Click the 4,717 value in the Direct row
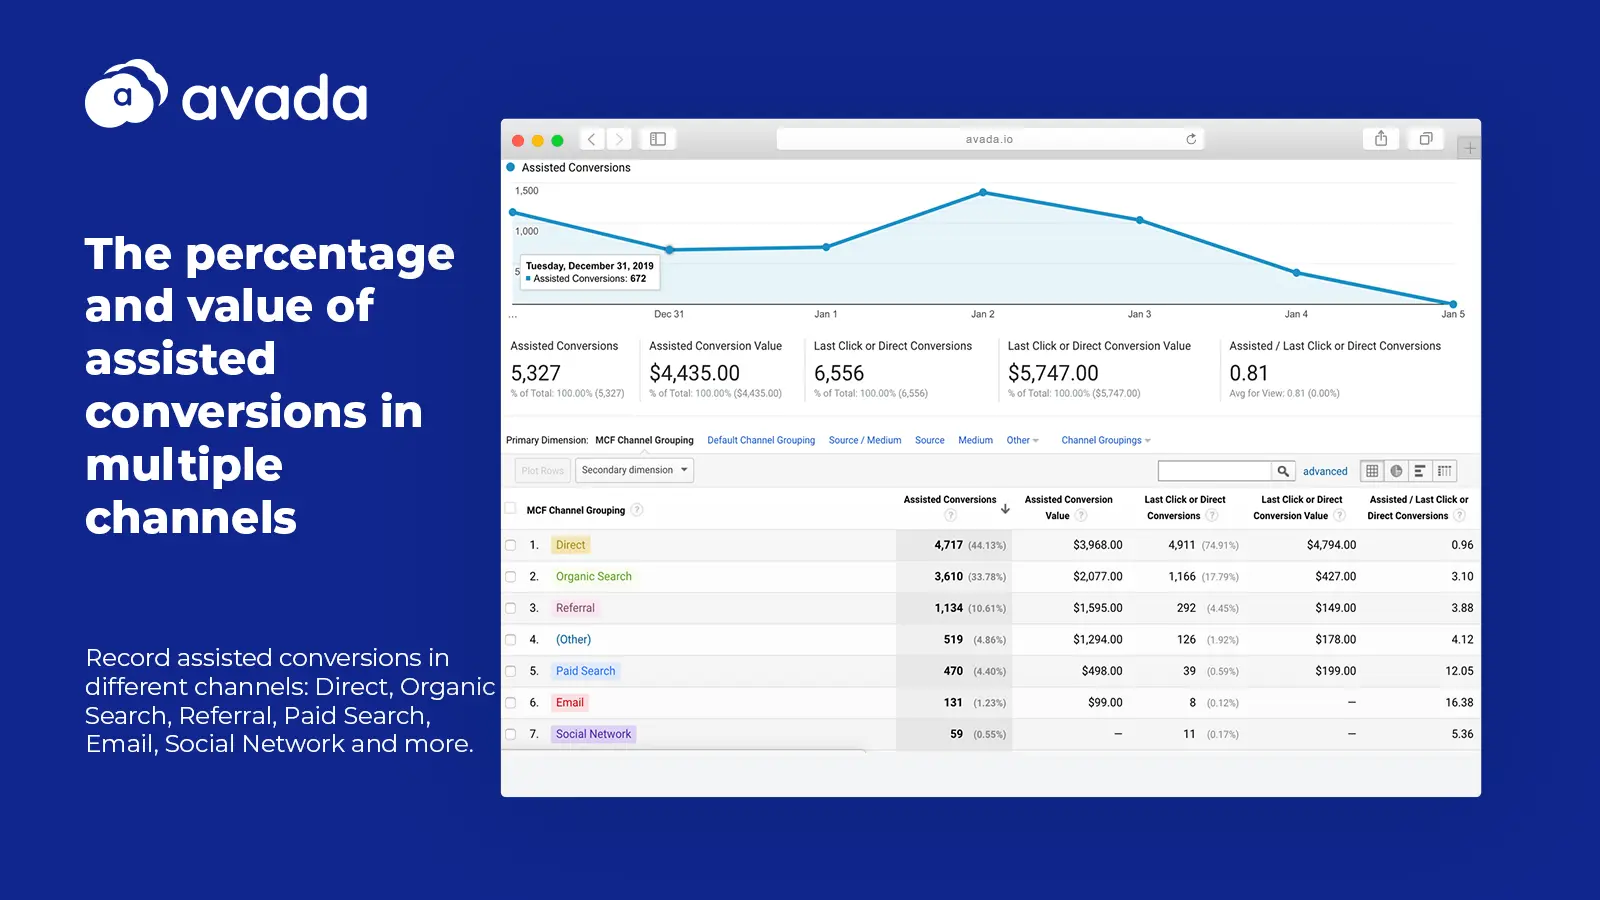This screenshot has height=900, width=1600. pos(948,545)
